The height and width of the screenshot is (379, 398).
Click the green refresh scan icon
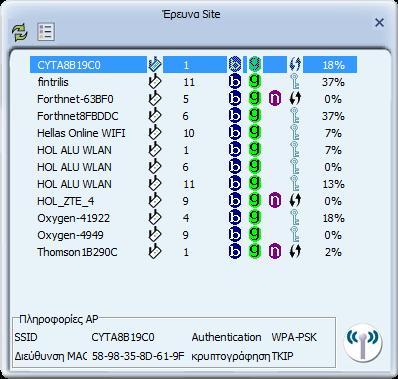19,32
